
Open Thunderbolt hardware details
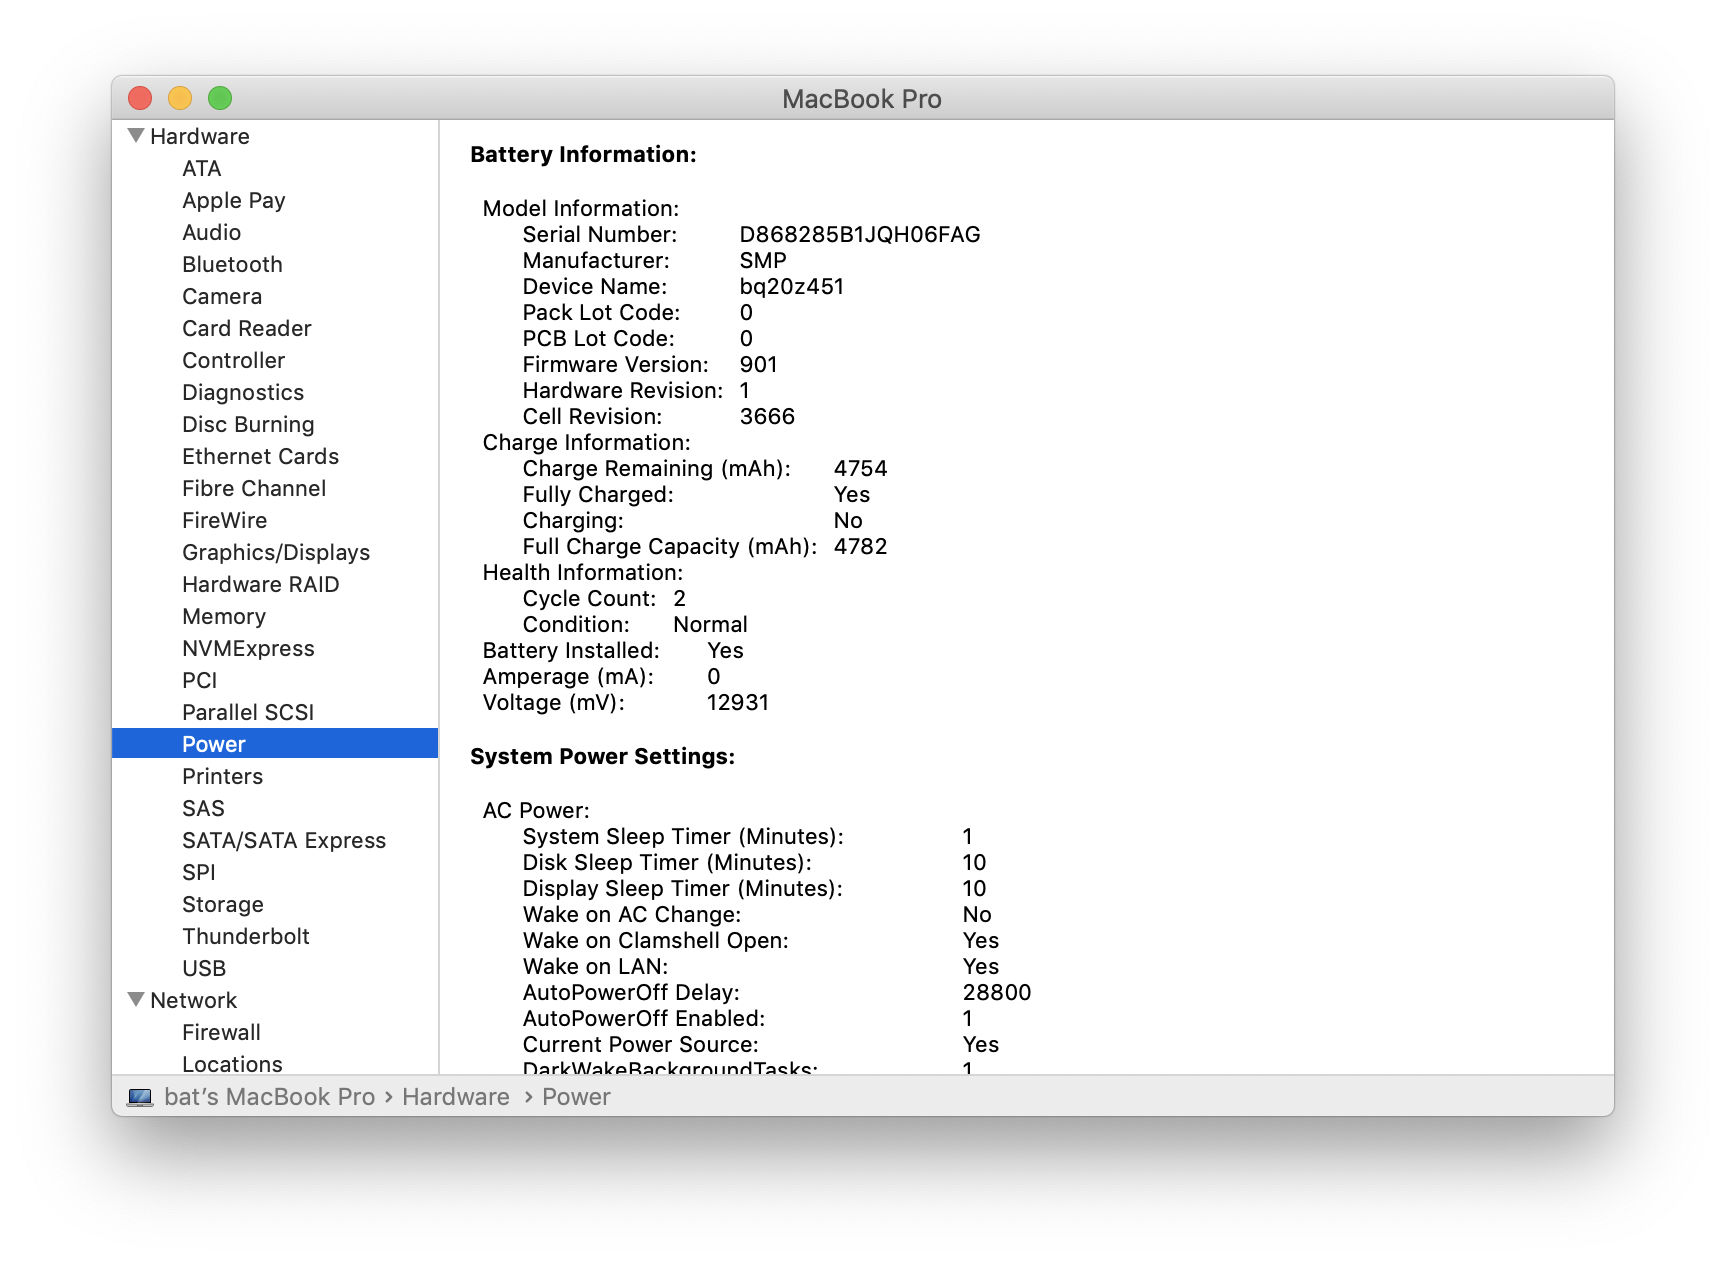[x=245, y=936]
